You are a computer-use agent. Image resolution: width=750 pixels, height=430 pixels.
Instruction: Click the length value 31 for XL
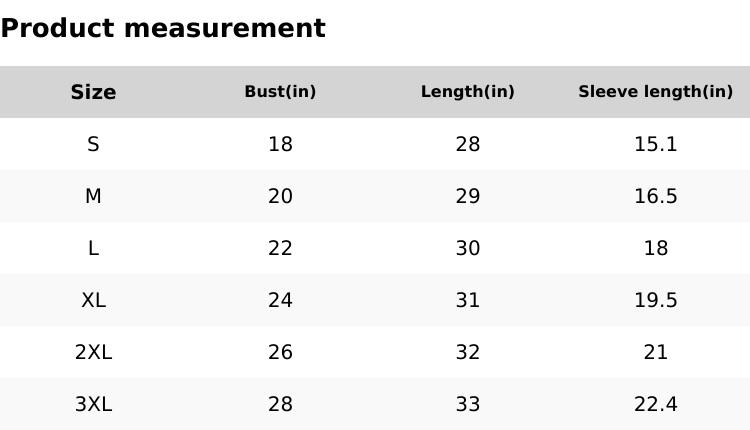(x=468, y=300)
